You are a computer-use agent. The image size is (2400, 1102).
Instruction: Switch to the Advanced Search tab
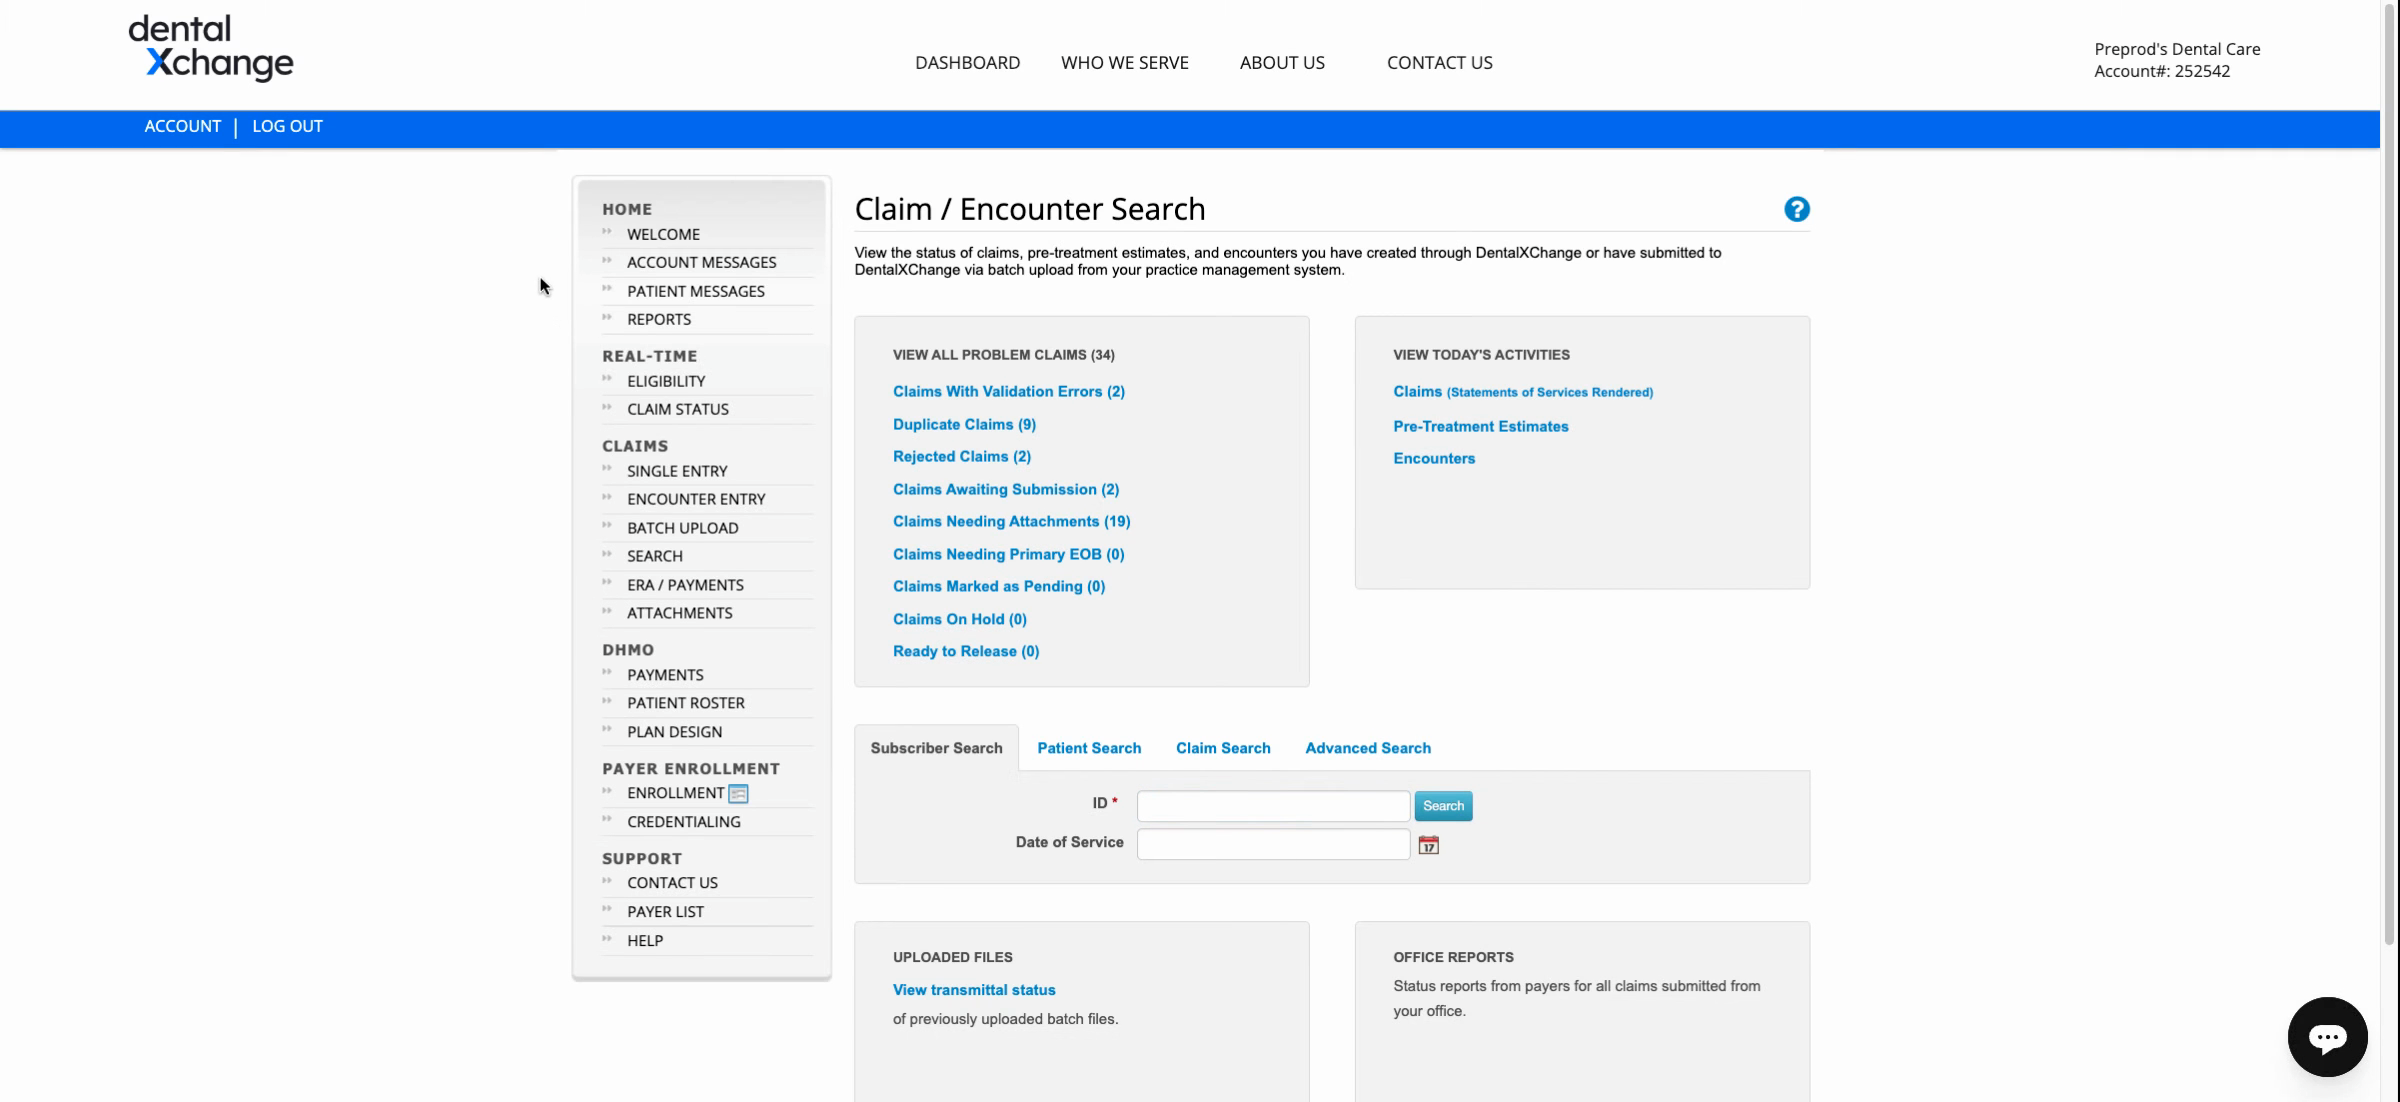coord(1368,748)
